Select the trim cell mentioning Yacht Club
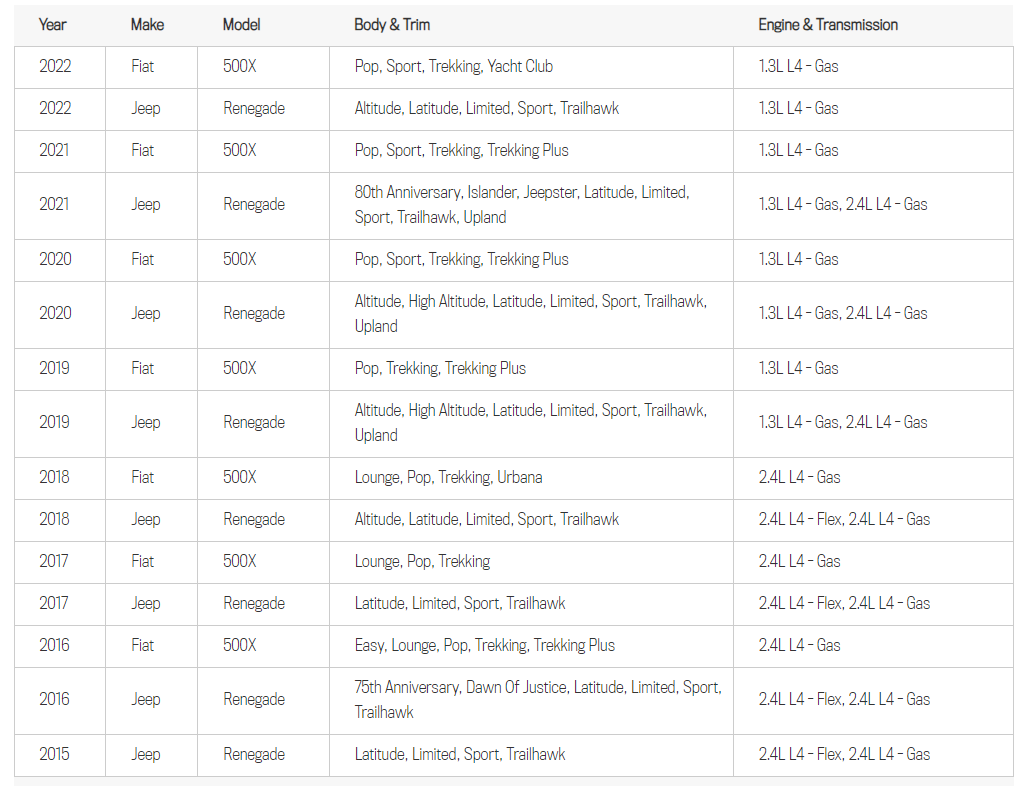Image resolution: width=1015 pixels, height=786 pixels. [x=453, y=67]
